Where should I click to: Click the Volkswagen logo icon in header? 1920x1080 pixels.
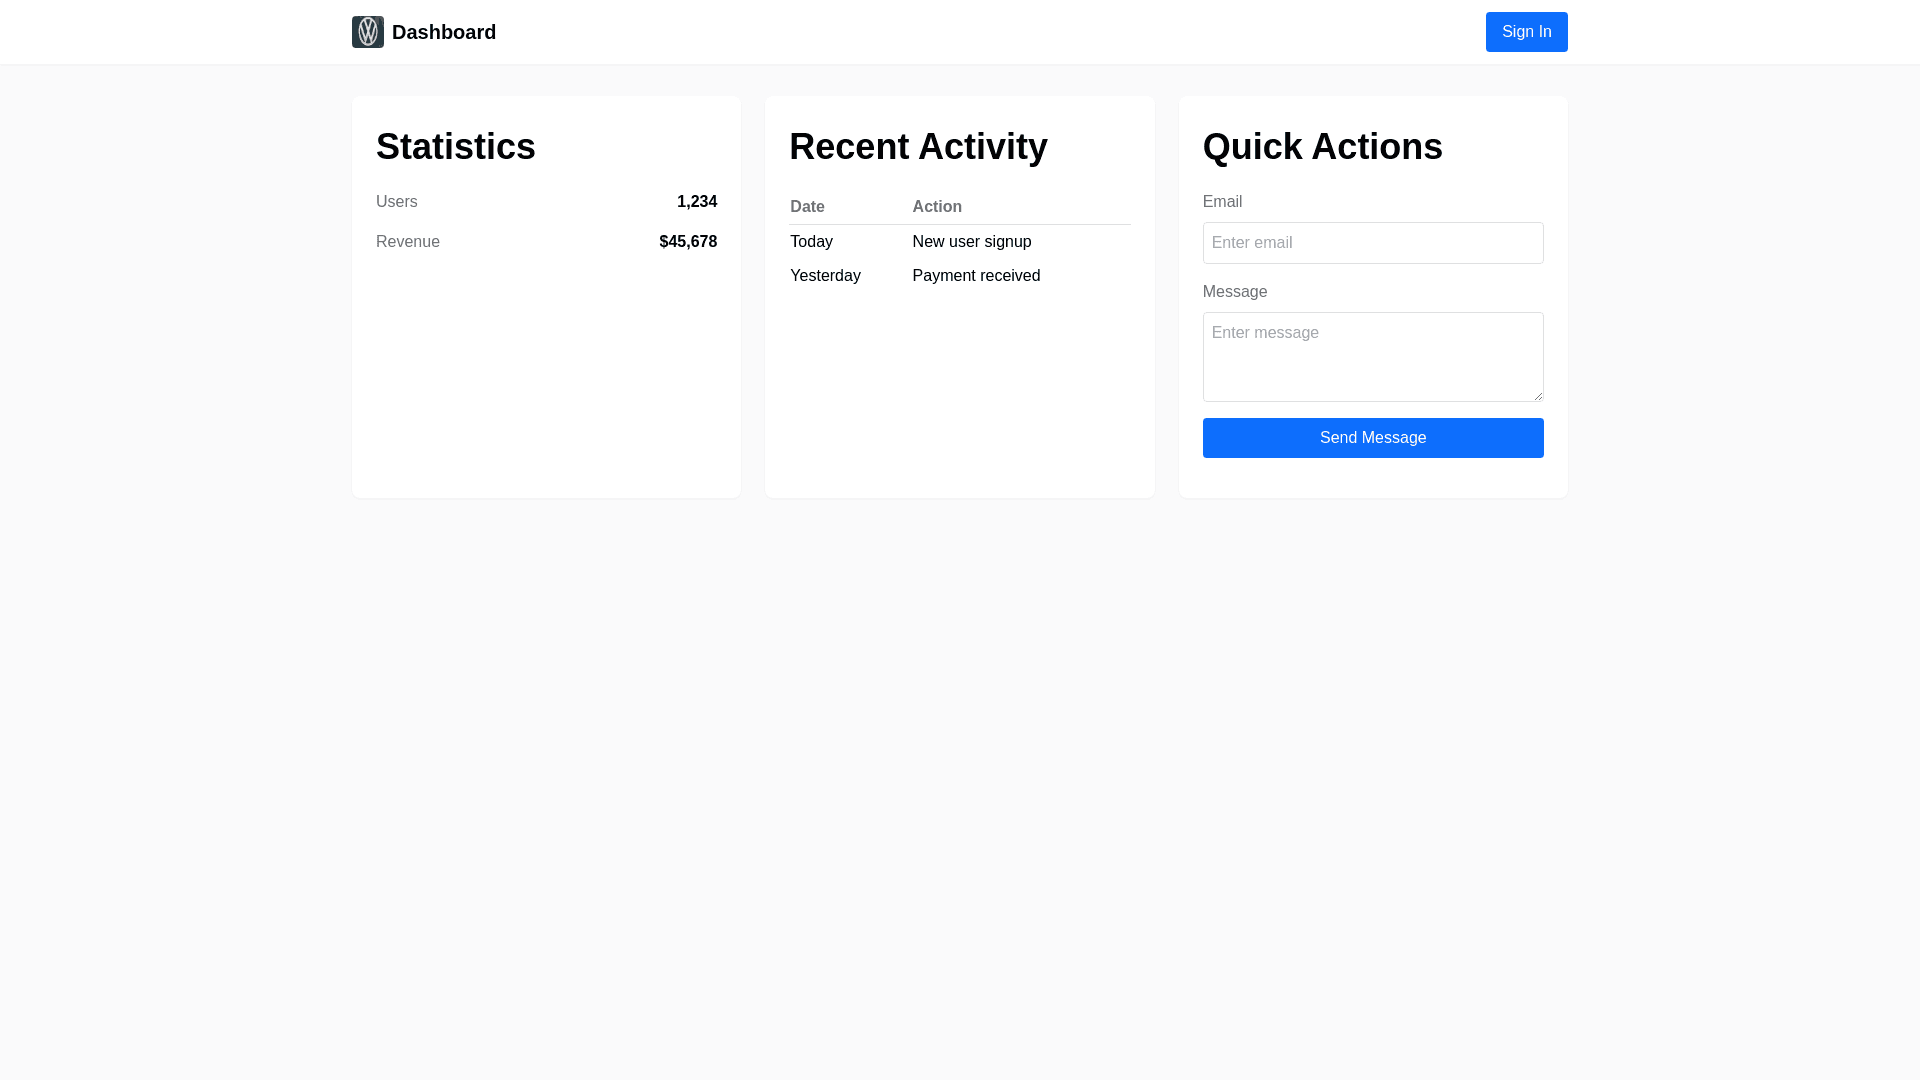367,32
